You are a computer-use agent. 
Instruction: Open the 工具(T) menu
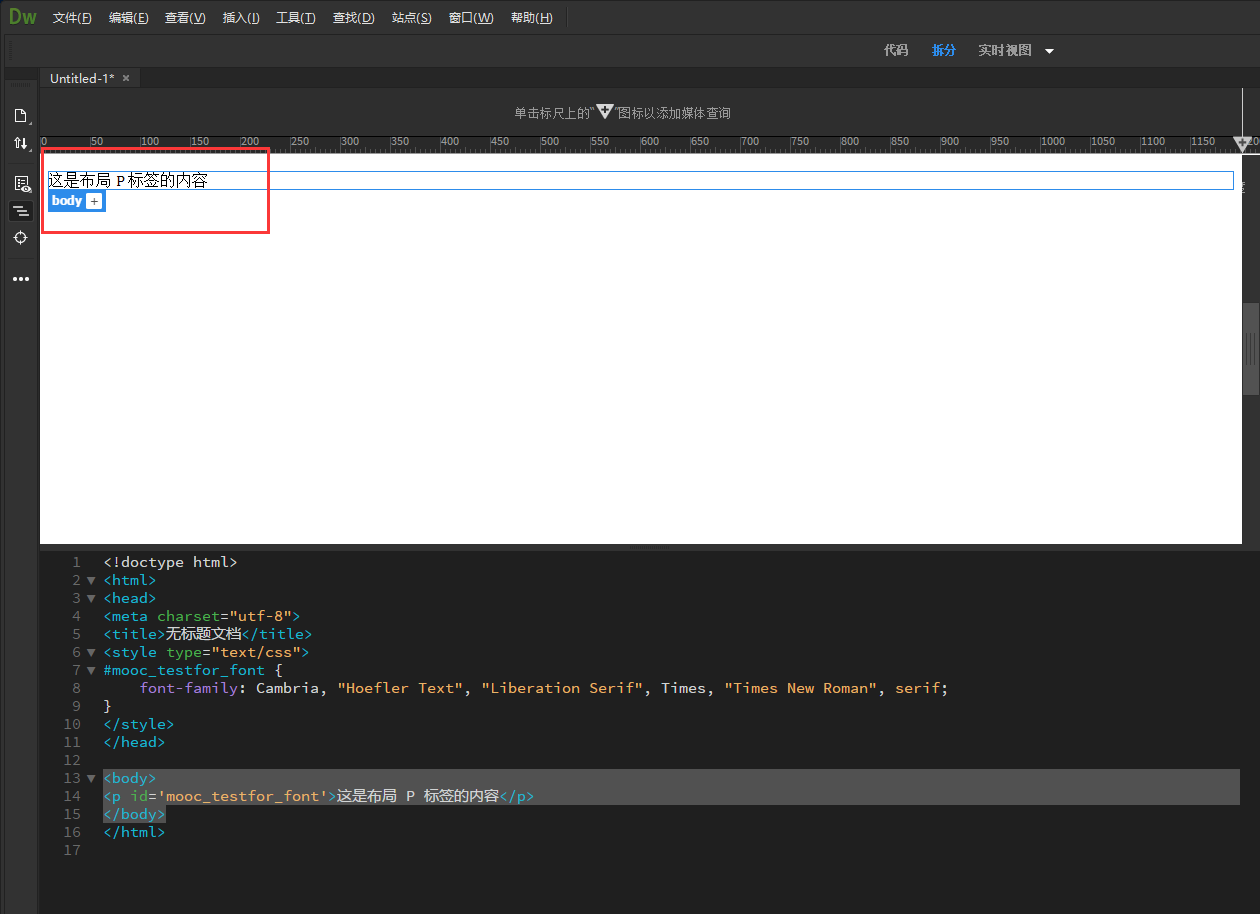296,18
